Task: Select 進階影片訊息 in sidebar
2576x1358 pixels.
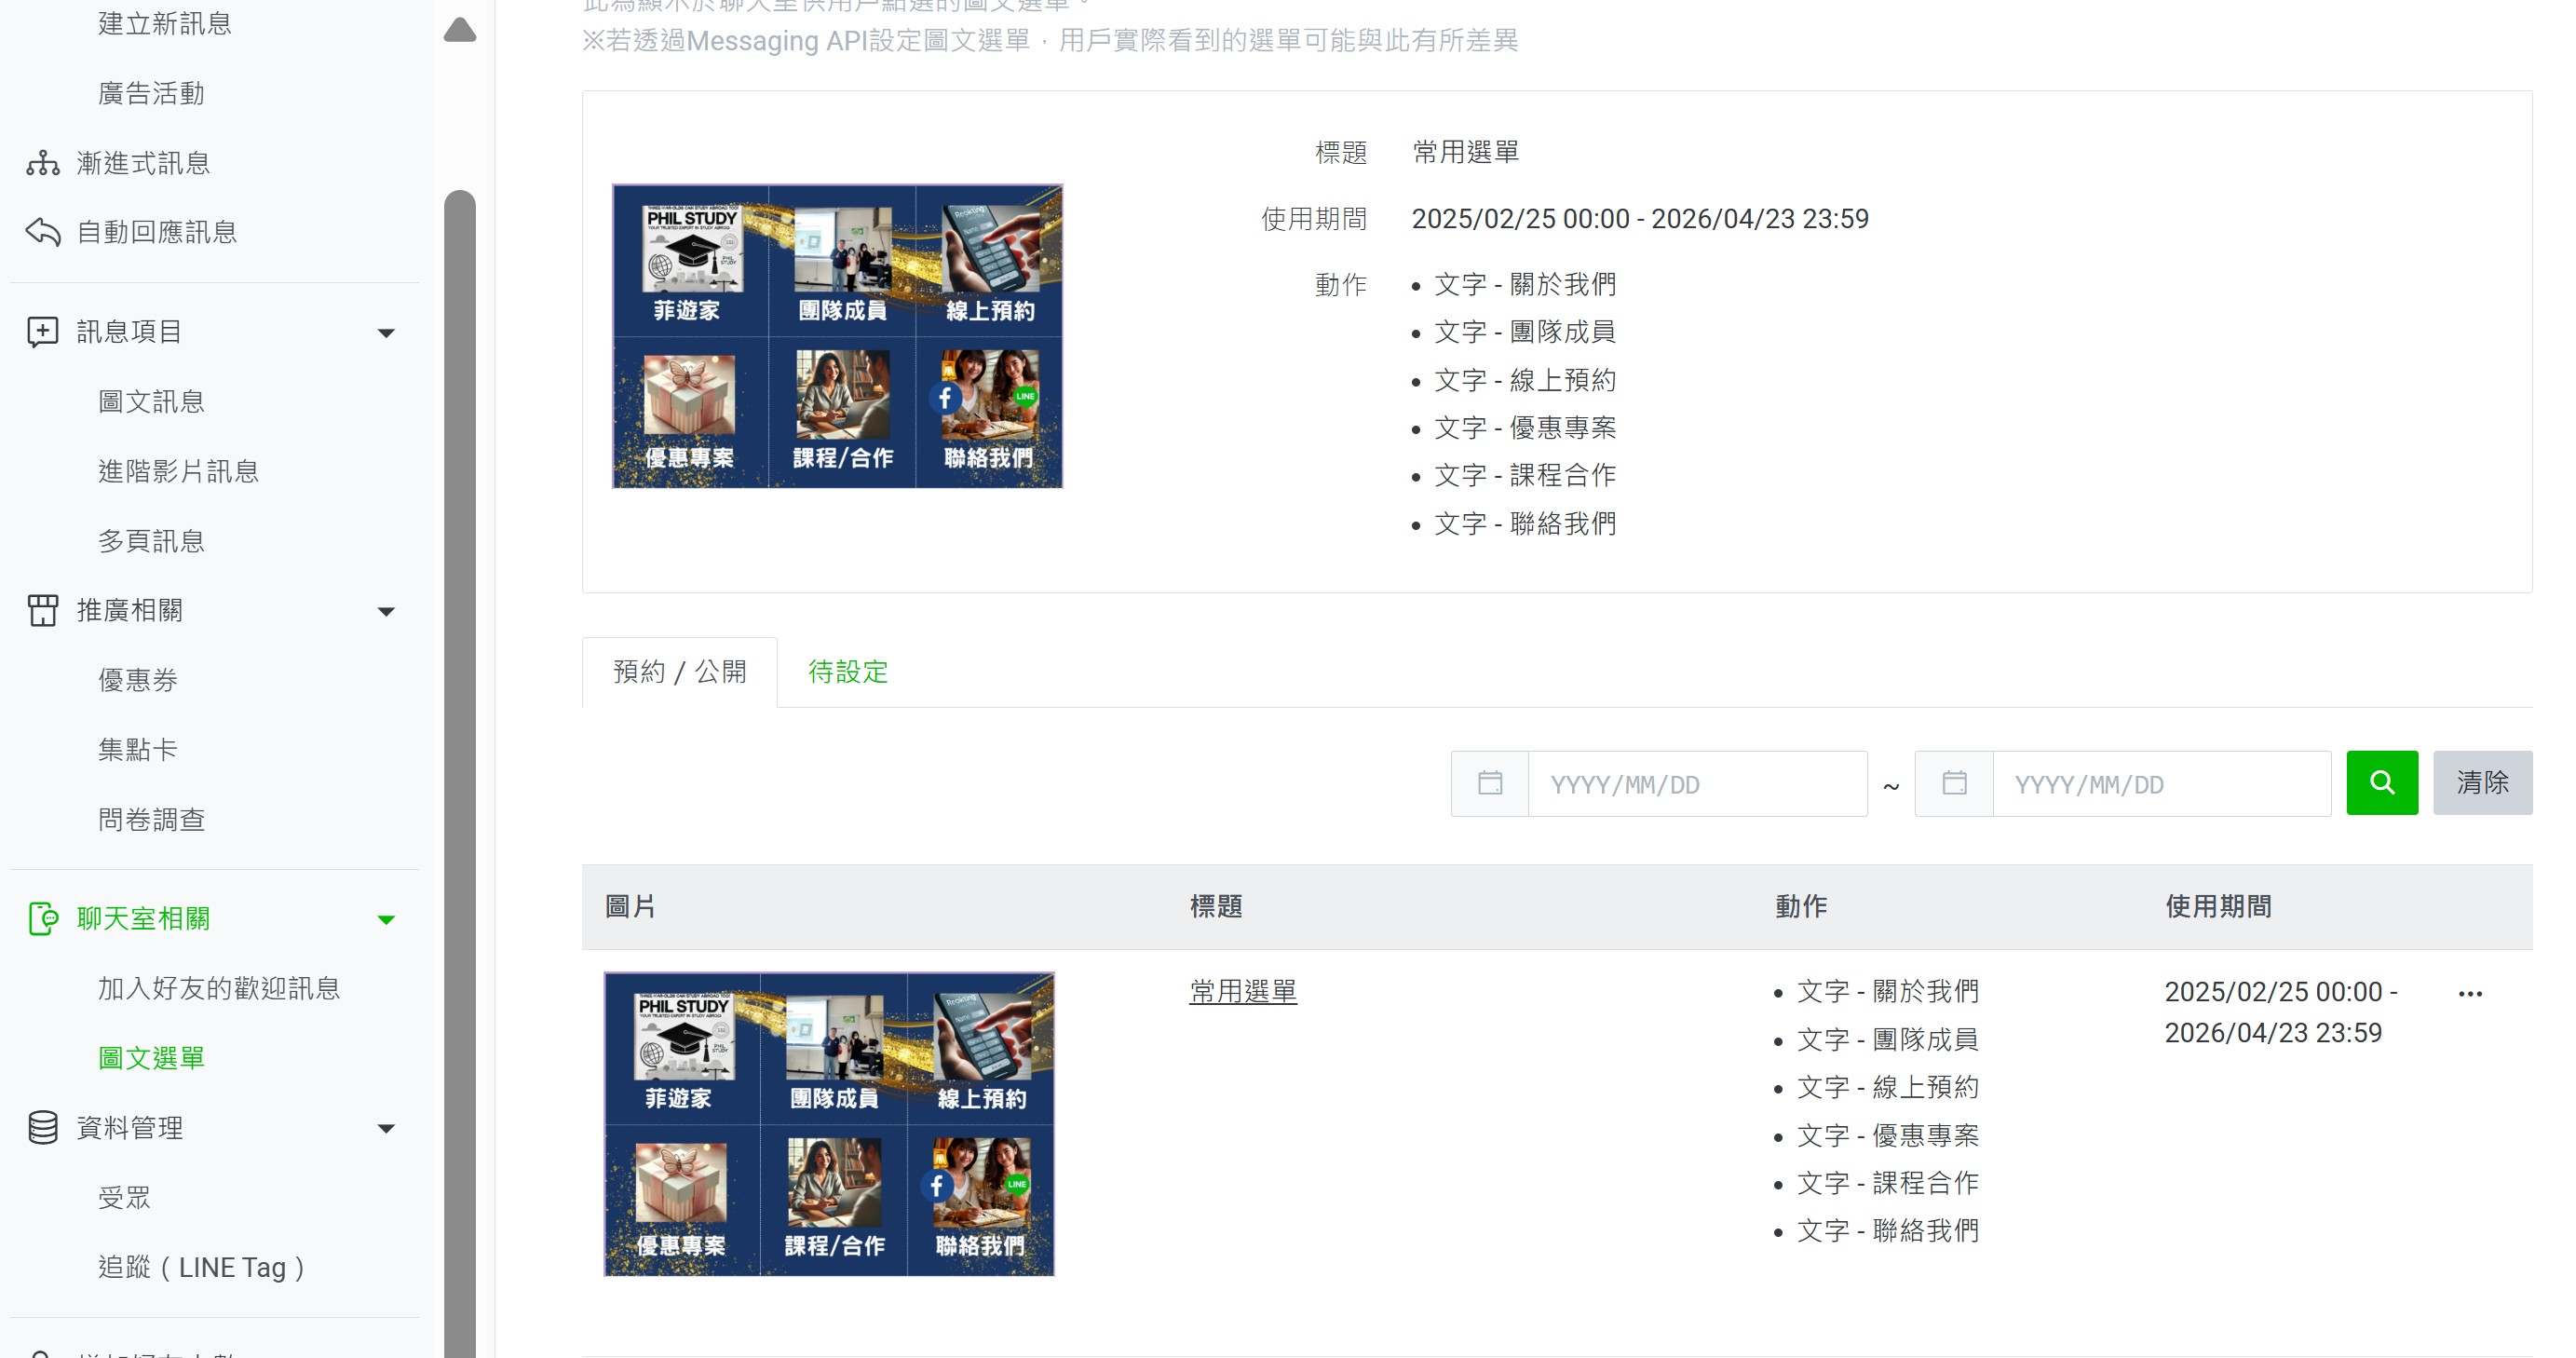Action: coord(179,472)
